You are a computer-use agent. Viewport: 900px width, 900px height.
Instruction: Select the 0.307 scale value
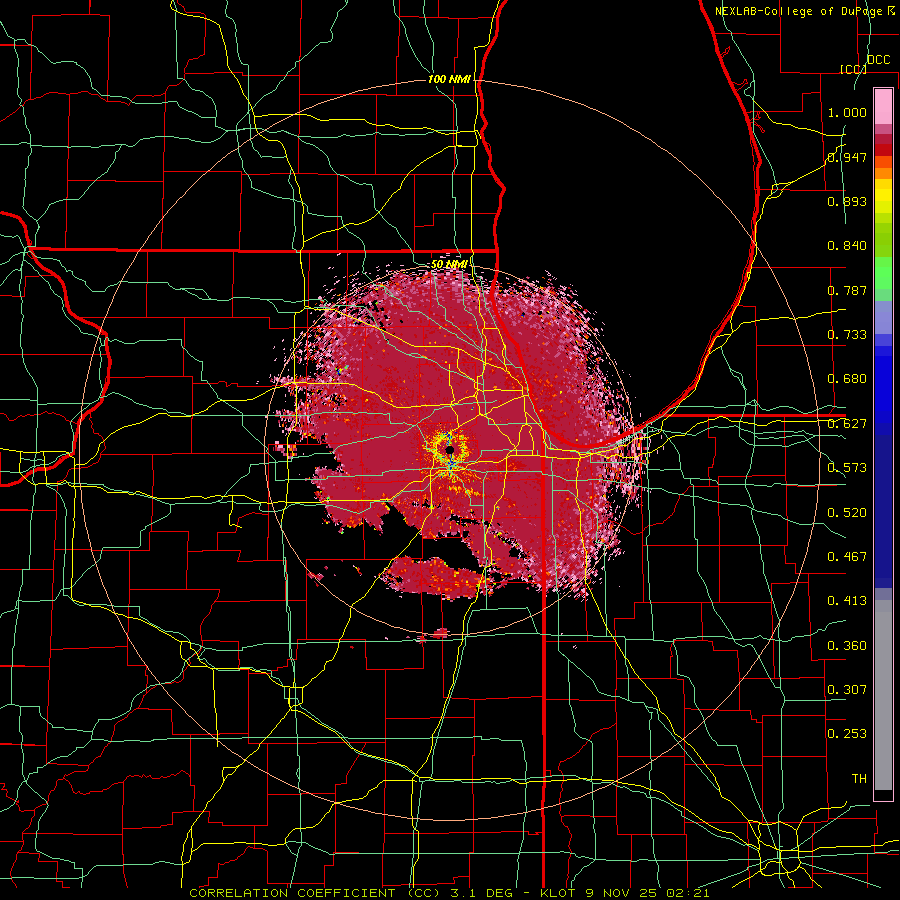[847, 690]
